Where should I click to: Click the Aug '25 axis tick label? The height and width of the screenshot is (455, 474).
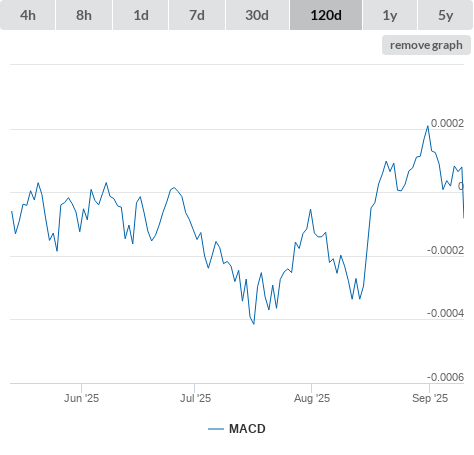pyautogui.click(x=312, y=398)
